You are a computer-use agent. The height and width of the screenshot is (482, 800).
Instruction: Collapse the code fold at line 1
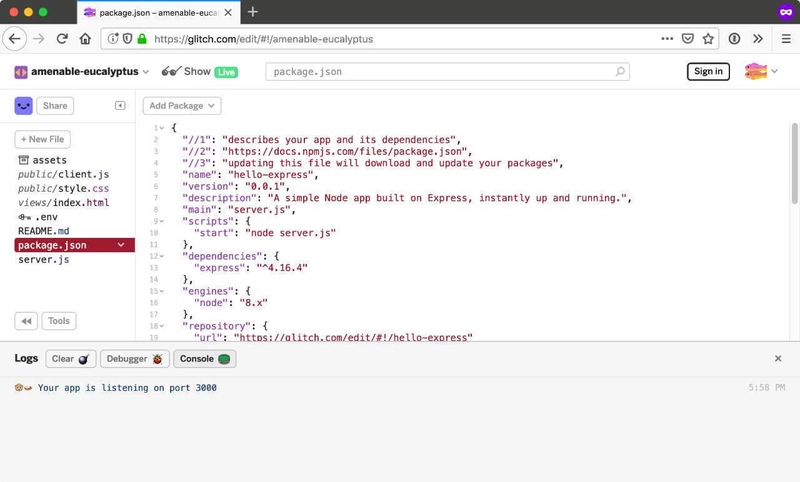162,128
